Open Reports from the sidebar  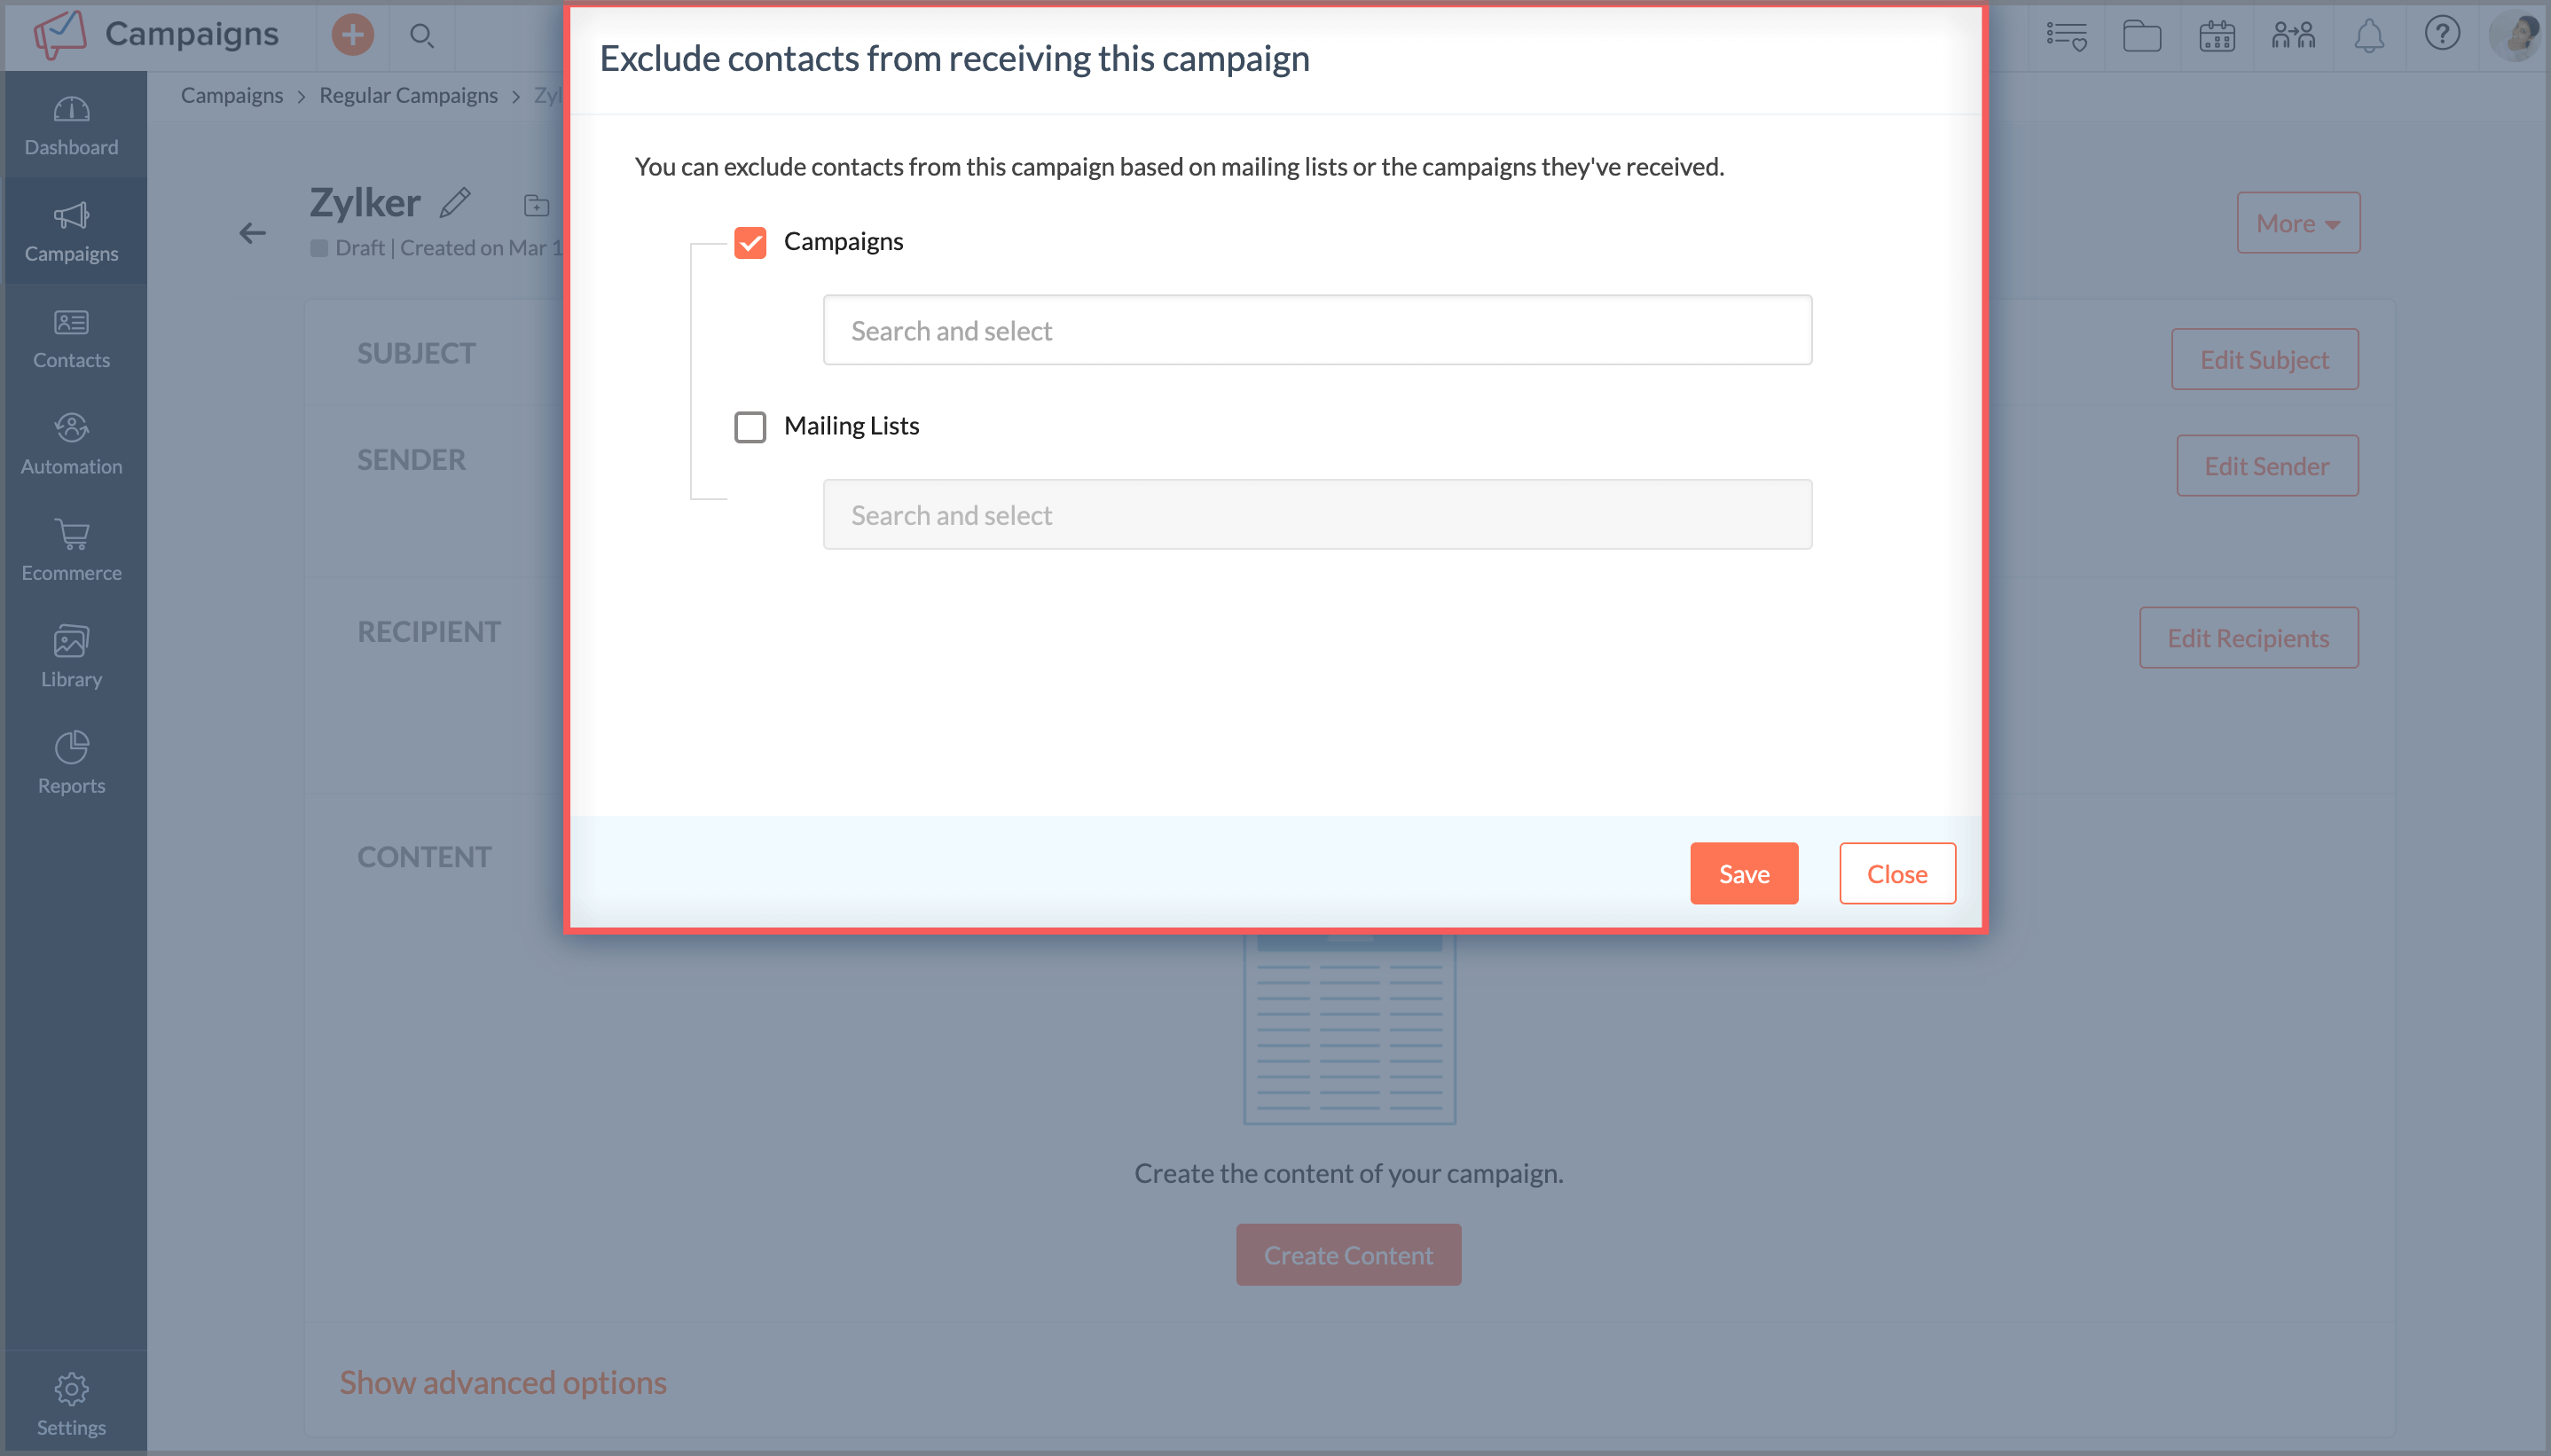coord(71,761)
